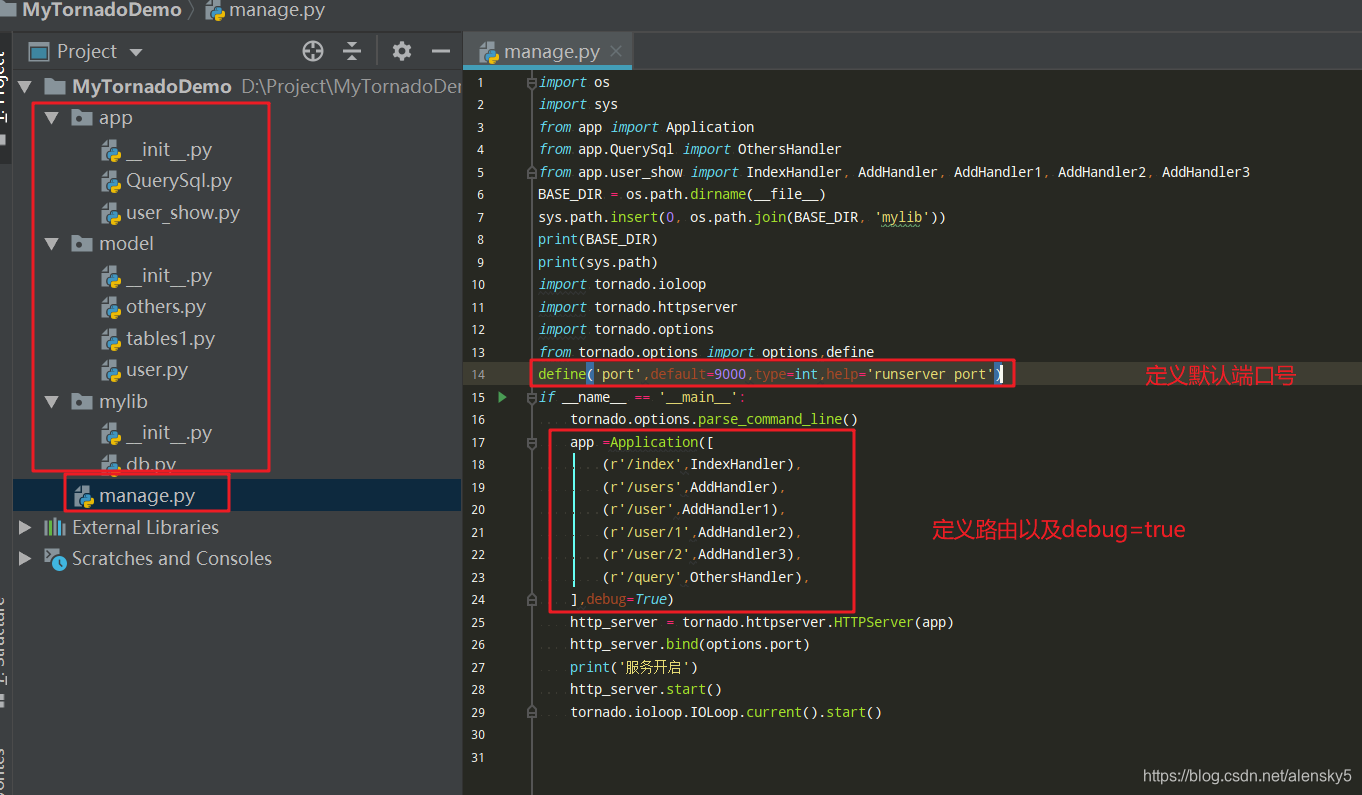Click IndexHandler in the /index route line

tap(738, 464)
